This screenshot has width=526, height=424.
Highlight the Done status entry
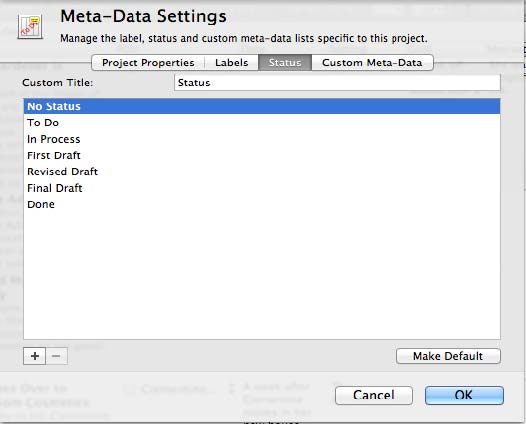tap(262, 204)
